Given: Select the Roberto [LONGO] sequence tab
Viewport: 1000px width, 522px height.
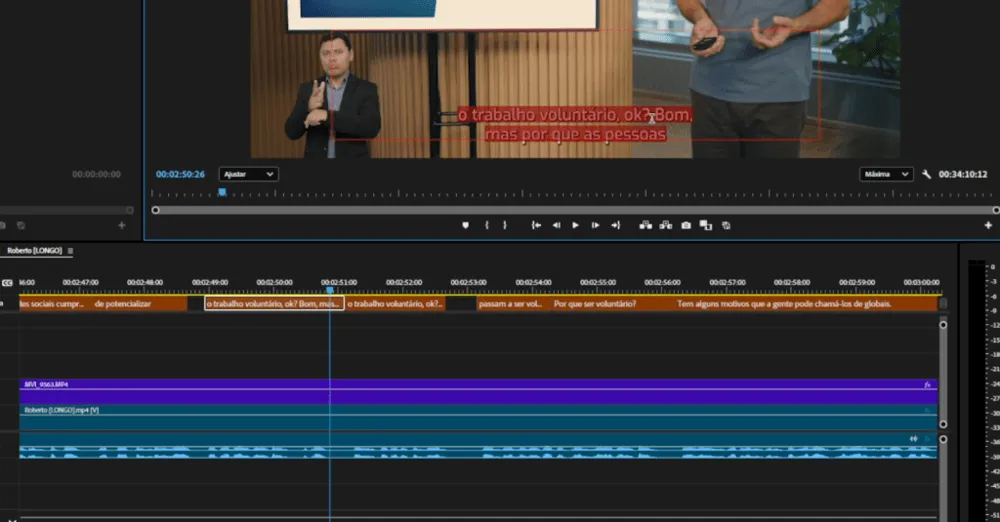Looking at the screenshot, I should tap(34, 251).
